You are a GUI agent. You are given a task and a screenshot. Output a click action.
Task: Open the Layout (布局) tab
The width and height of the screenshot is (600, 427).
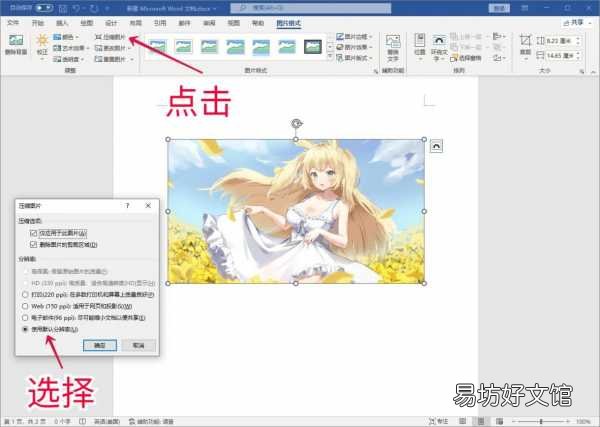(135, 23)
